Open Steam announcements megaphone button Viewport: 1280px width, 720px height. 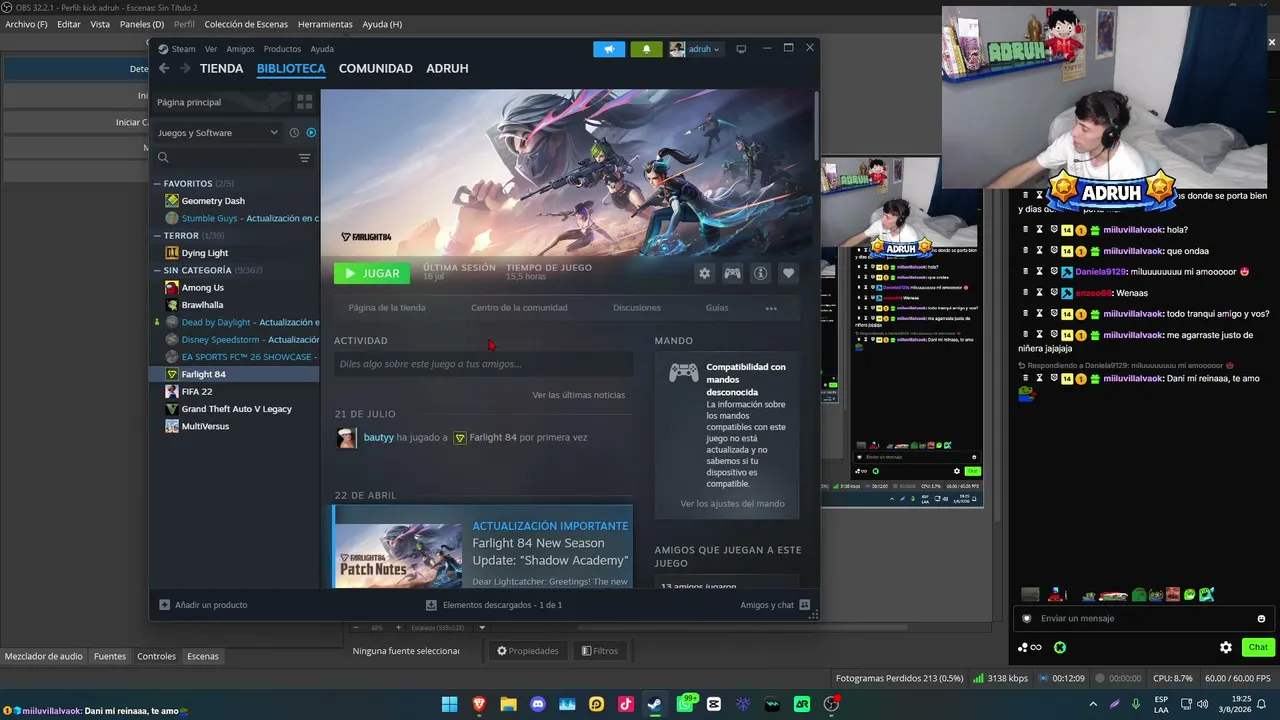[609, 49]
